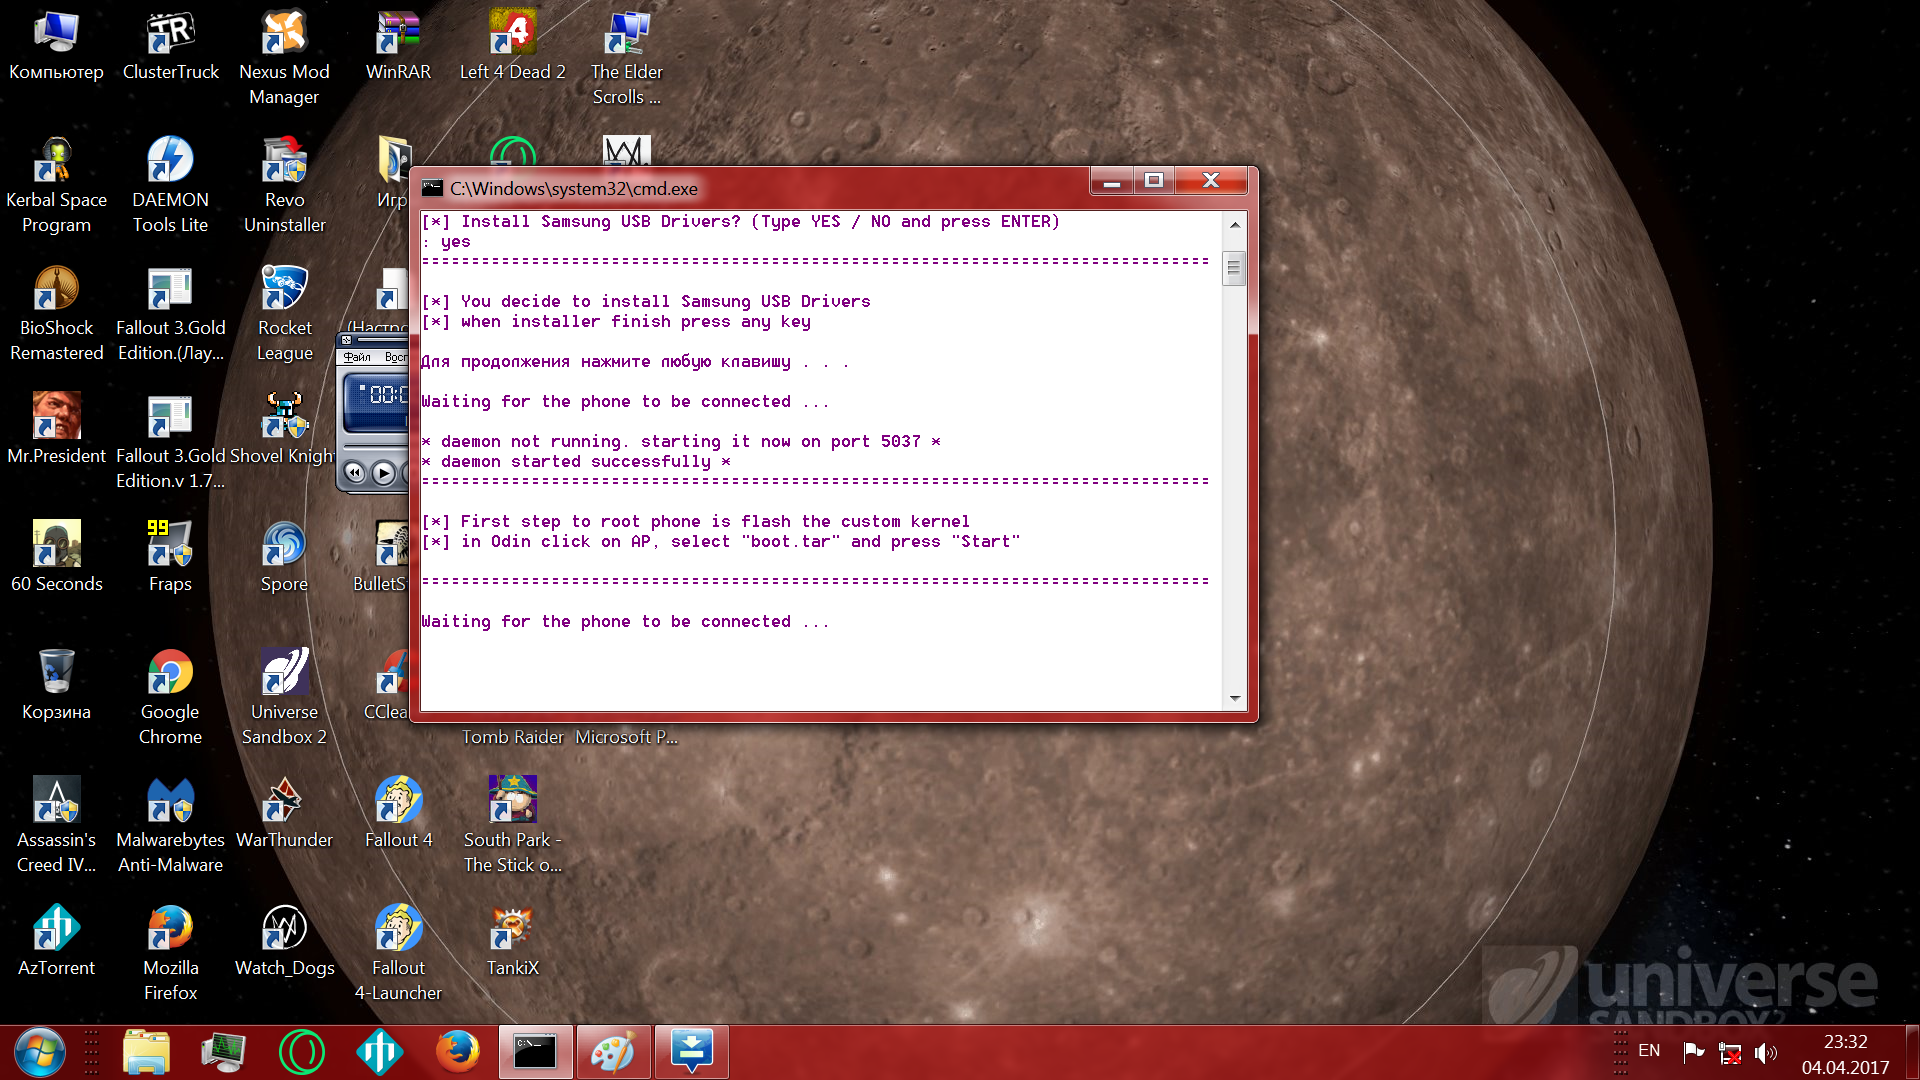The height and width of the screenshot is (1080, 1920).
Task: Open Kerbal Space Program shortcut
Action: pyautogui.click(x=56, y=162)
